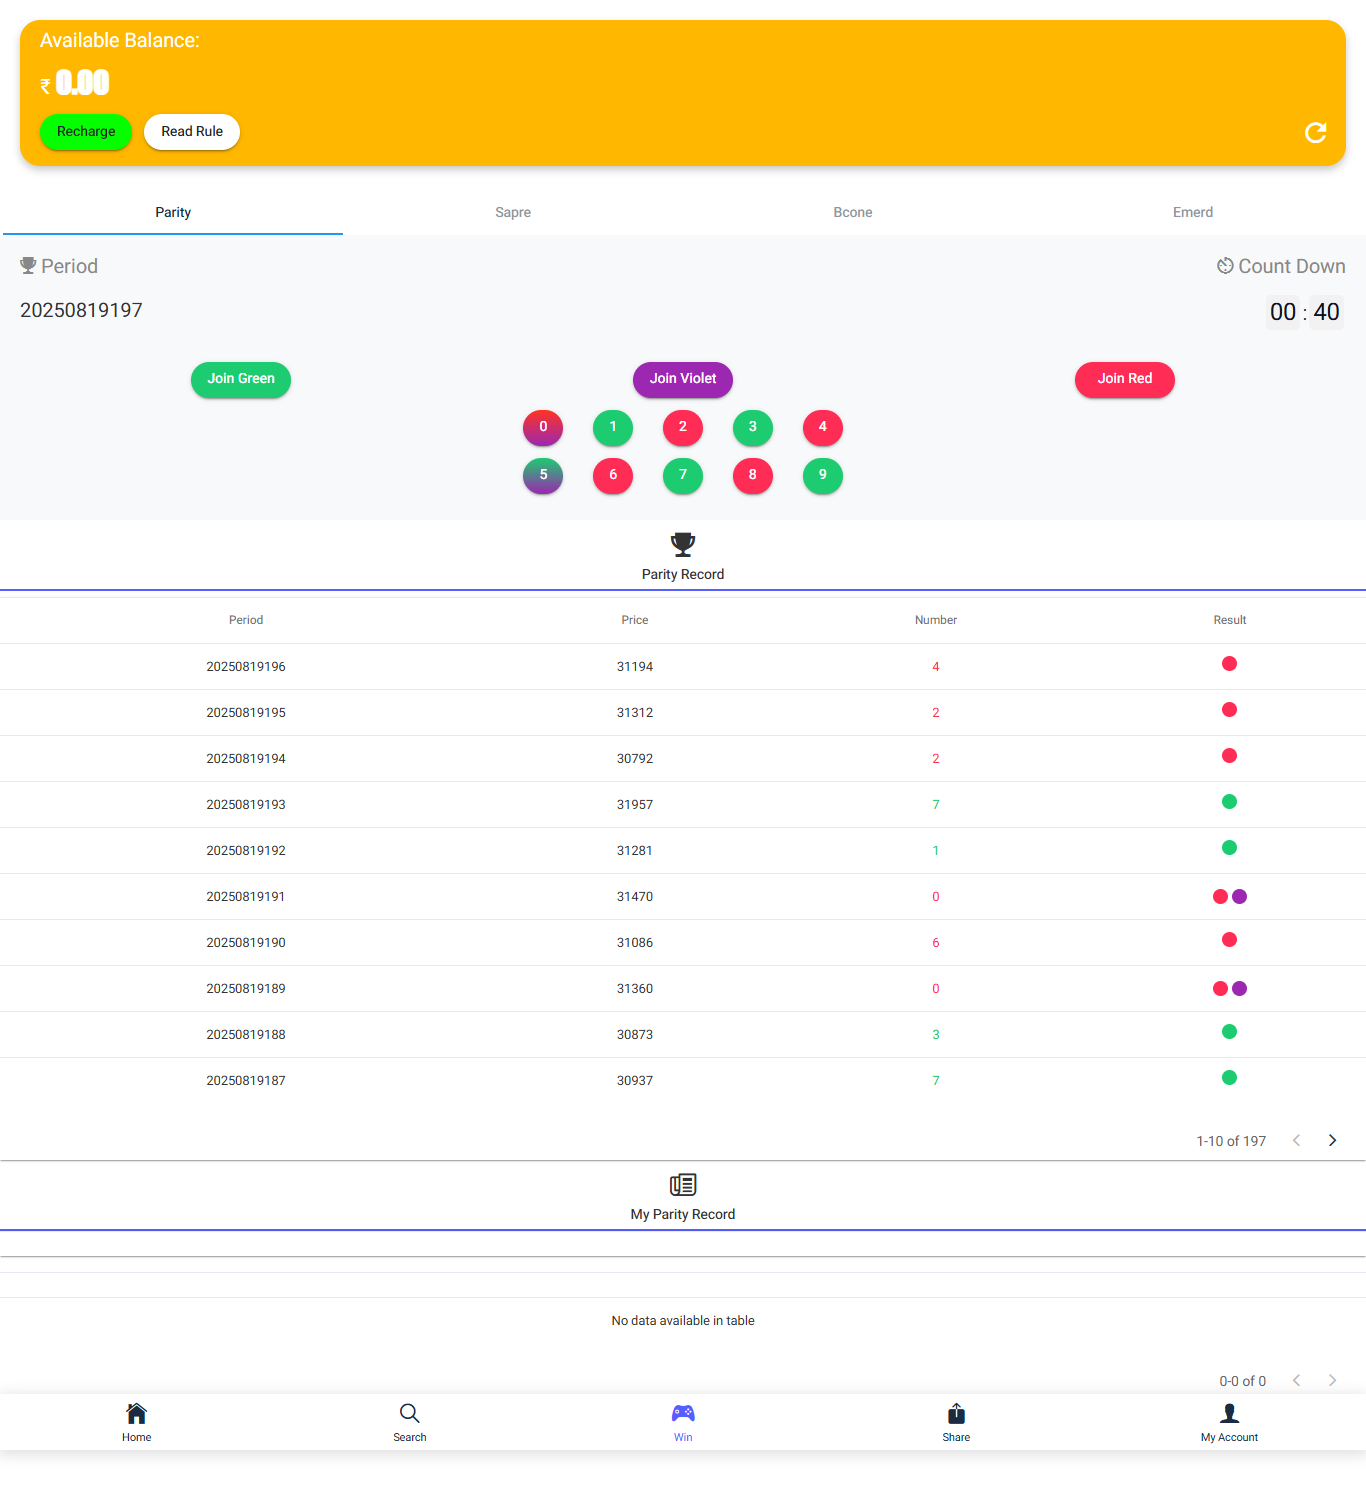Screen dimensions: 1366x1500
Task: Click next page arrow in My Parity Record
Action: tap(1332, 1381)
